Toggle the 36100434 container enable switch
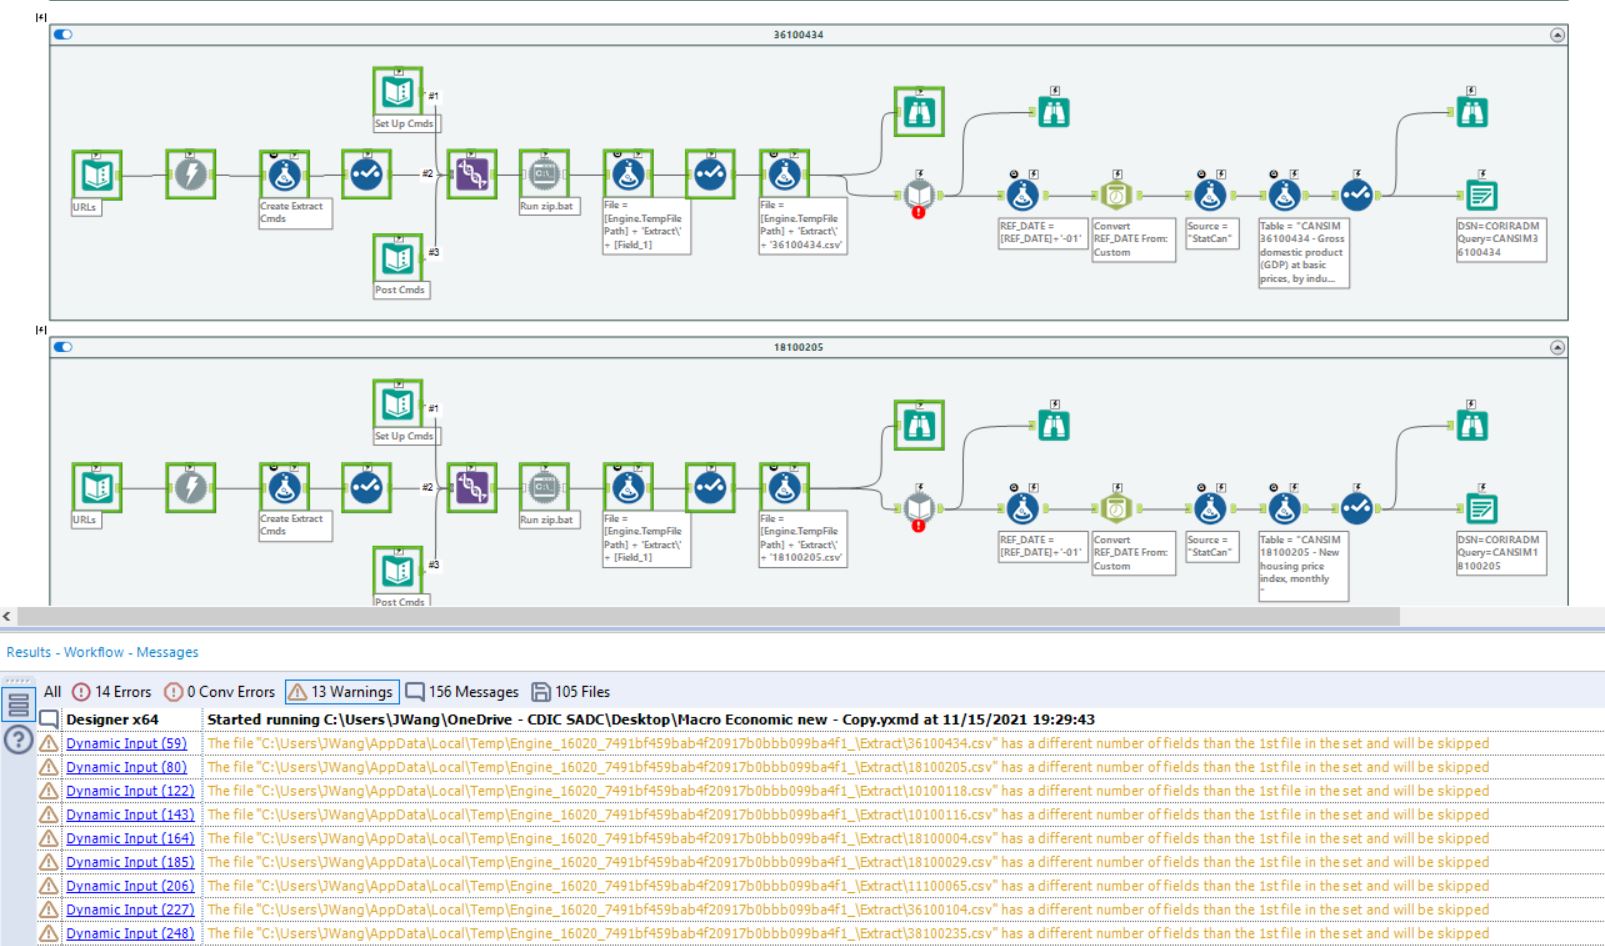The height and width of the screenshot is (946, 1605). pyautogui.click(x=65, y=33)
